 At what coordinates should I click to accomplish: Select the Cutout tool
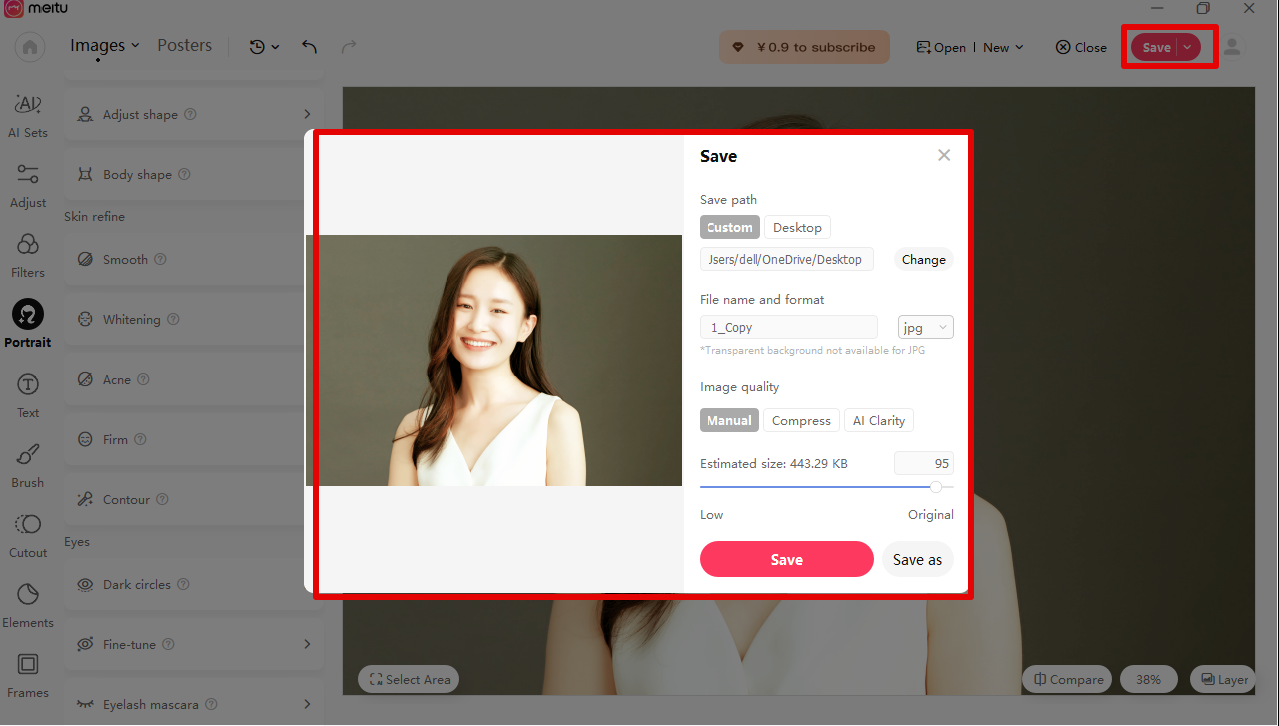click(27, 534)
